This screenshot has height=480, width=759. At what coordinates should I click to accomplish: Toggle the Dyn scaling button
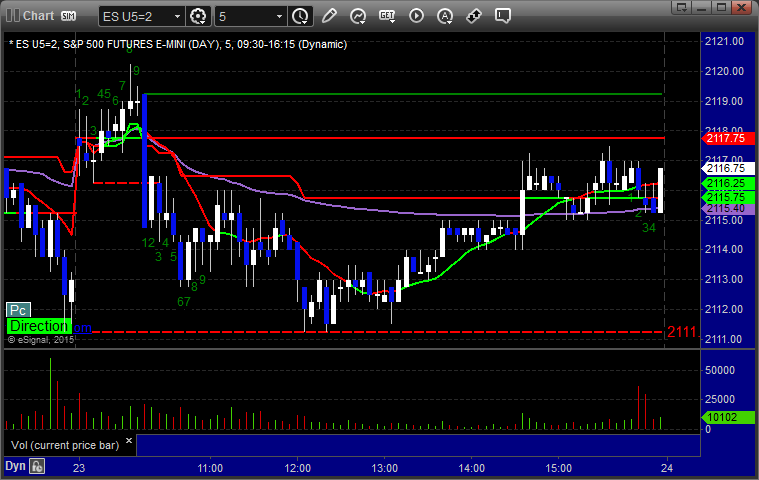click(15, 466)
